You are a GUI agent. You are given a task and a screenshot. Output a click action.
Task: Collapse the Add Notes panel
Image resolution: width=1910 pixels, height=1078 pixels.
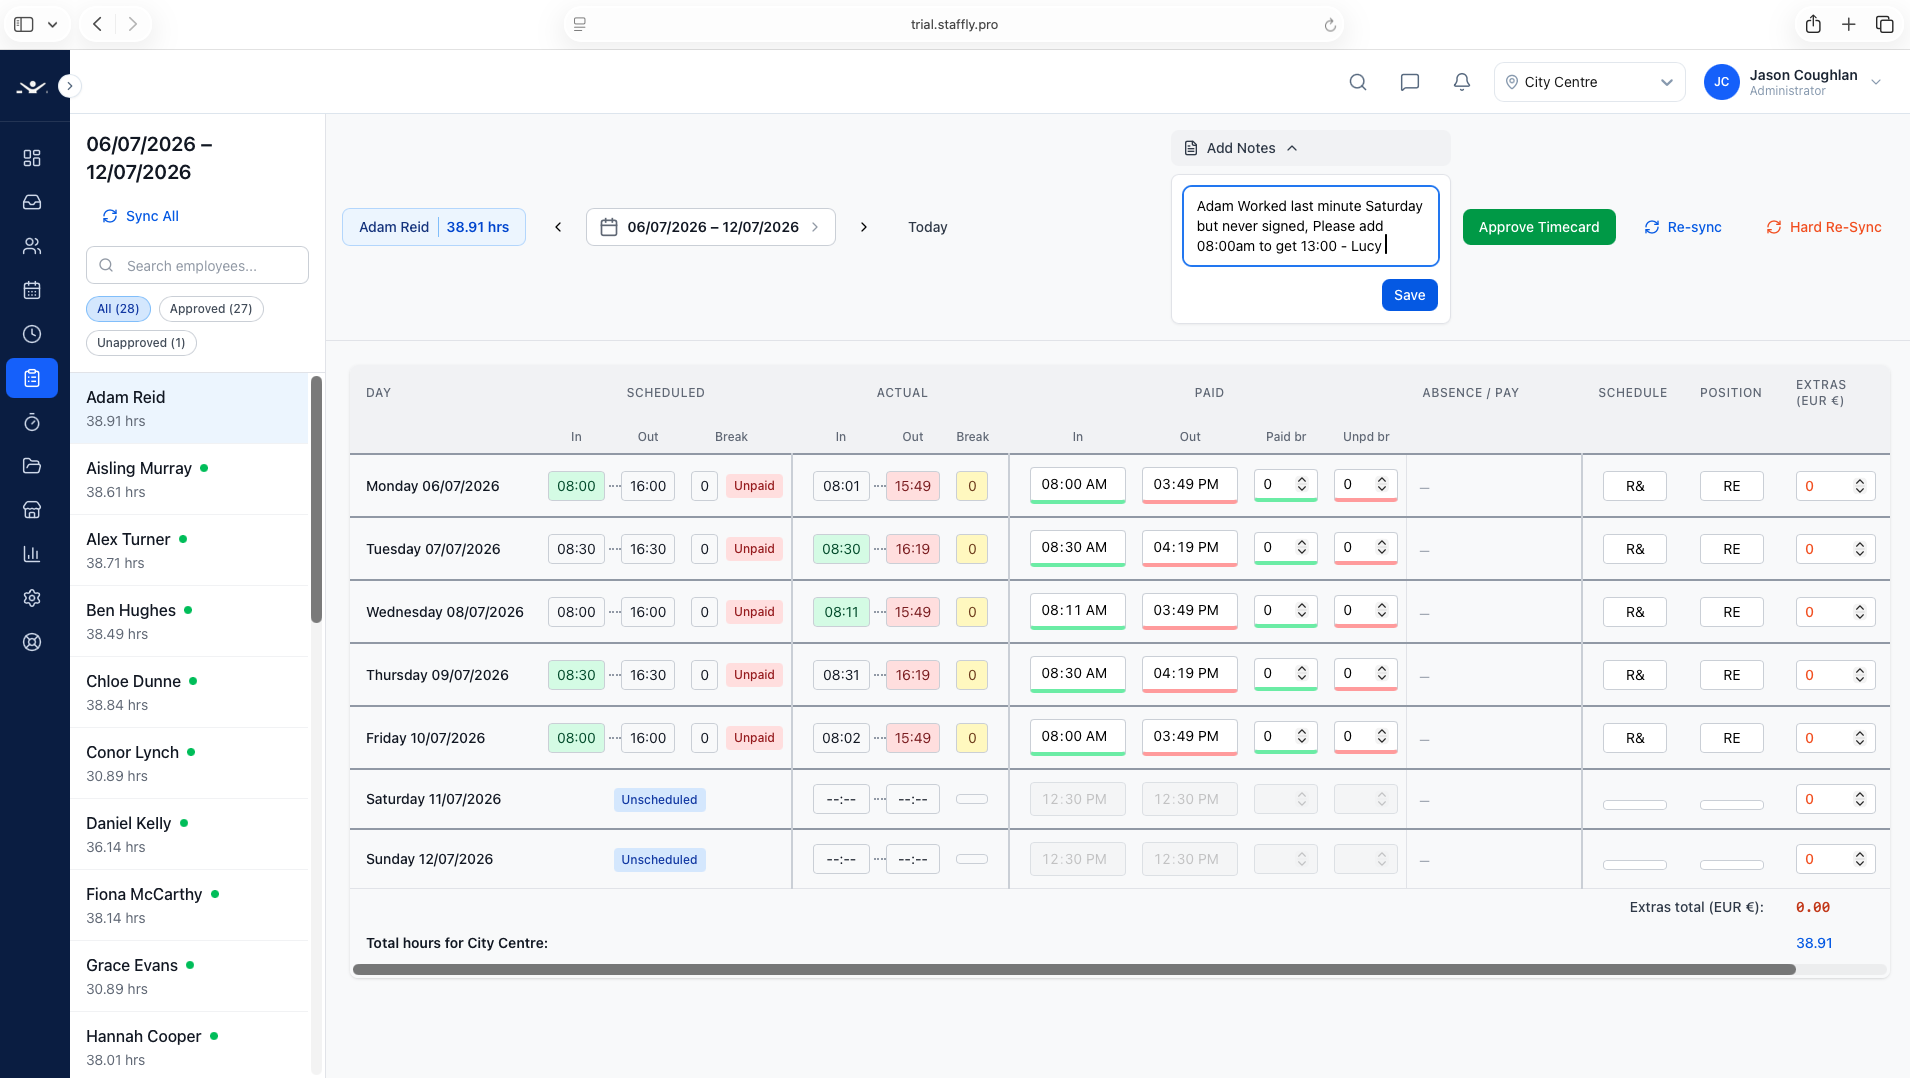coord(1310,148)
